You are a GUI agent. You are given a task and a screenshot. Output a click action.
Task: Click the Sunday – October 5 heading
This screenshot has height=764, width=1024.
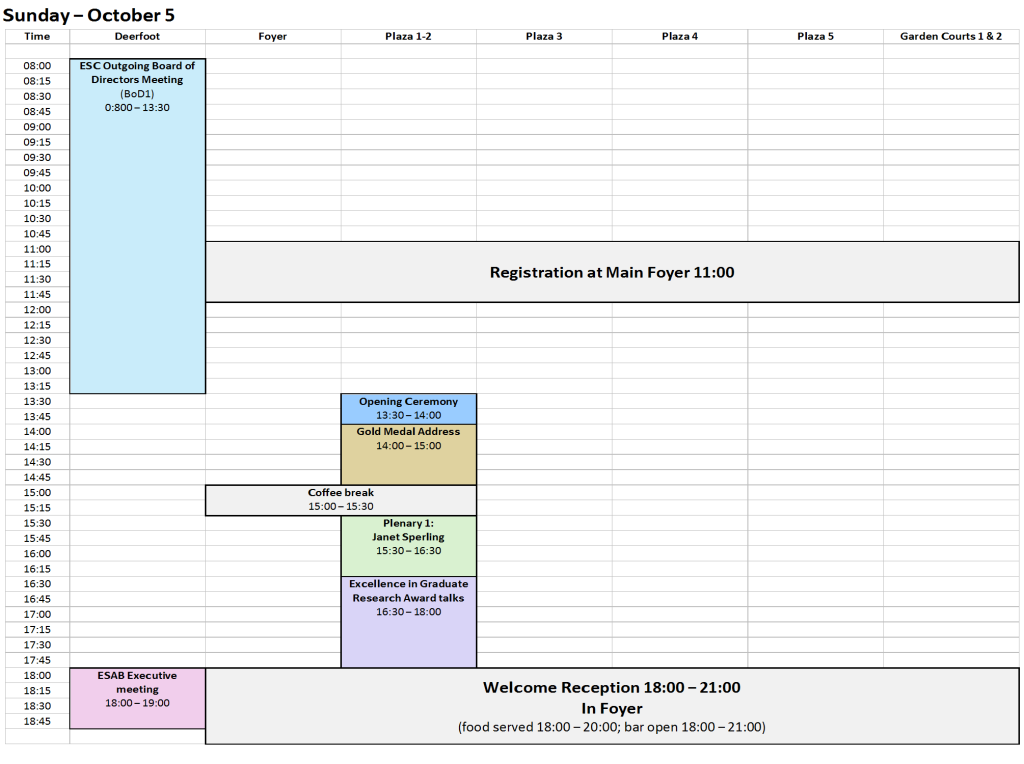(x=88, y=15)
